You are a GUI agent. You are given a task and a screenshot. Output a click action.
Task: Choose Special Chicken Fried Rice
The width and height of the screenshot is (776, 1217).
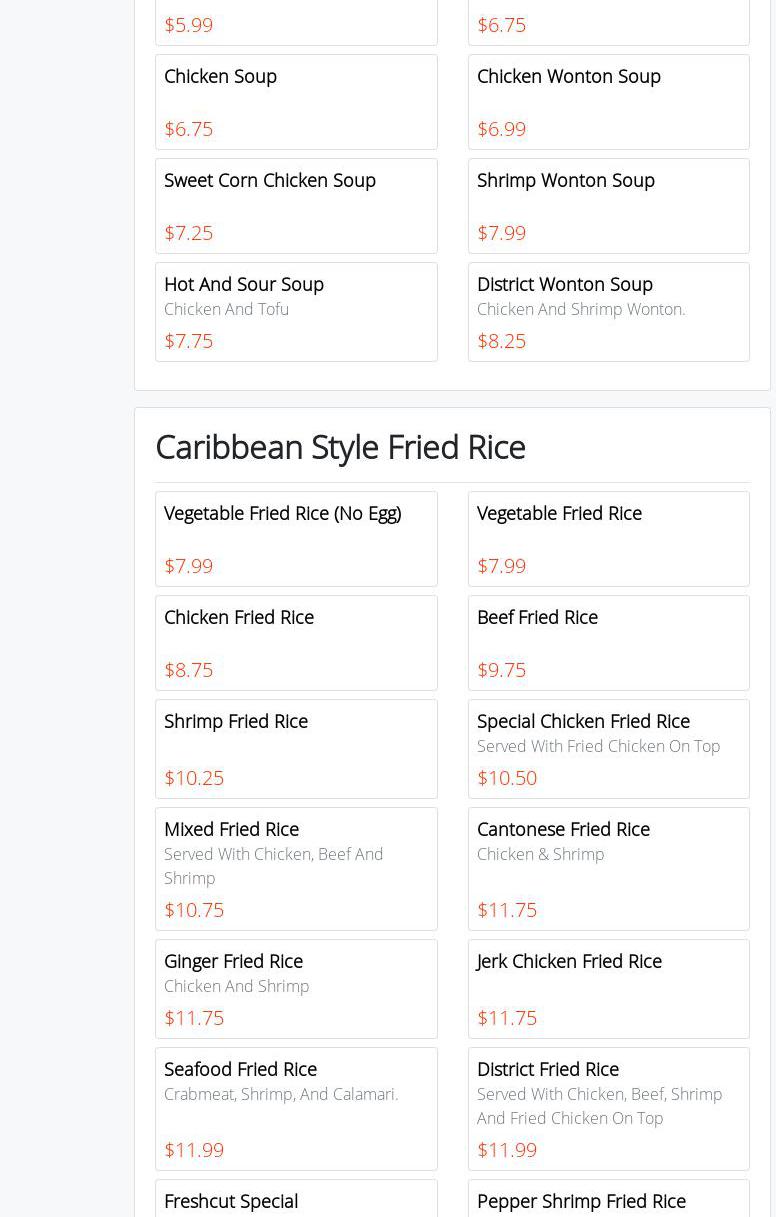click(x=608, y=749)
